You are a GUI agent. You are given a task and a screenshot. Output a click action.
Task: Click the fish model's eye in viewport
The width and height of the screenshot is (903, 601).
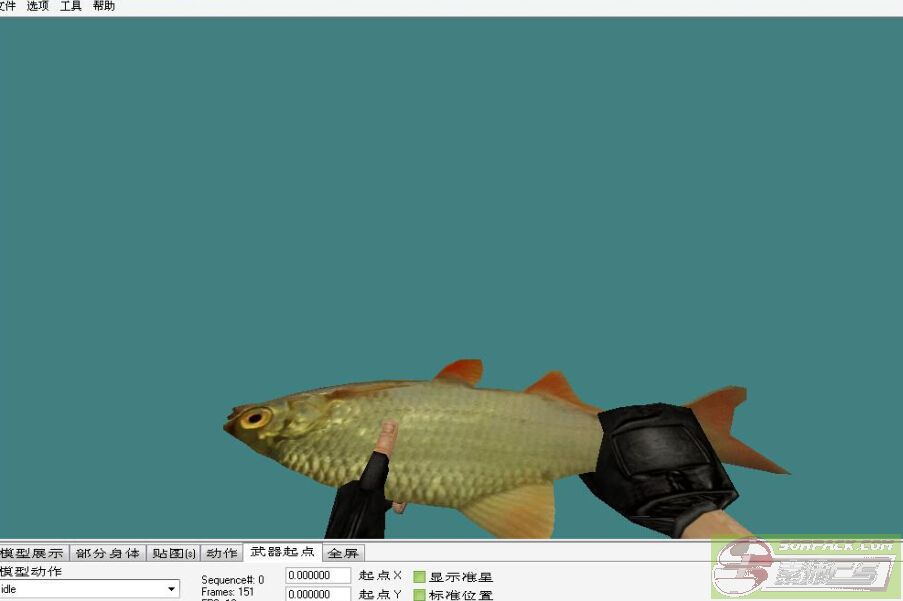pos(254,417)
